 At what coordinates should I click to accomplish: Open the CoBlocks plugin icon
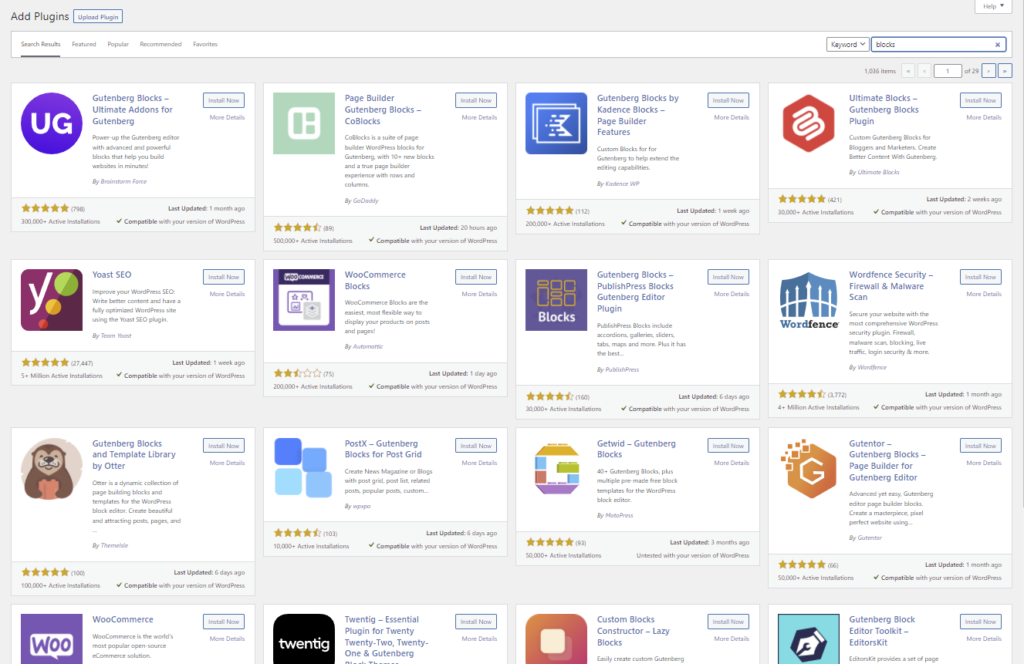click(304, 123)
